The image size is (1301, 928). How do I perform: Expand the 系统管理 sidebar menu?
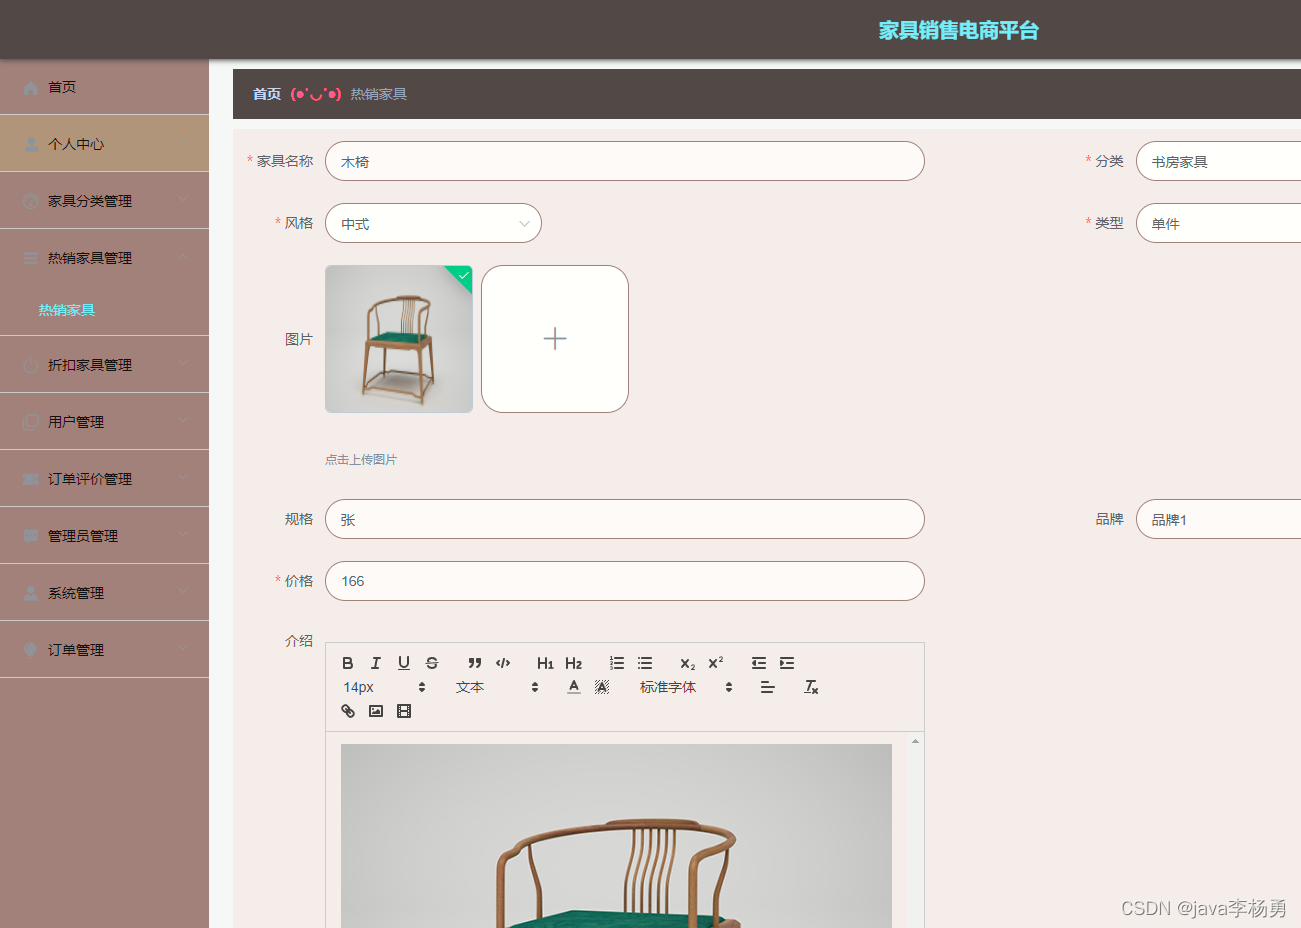tap(104, 592)
